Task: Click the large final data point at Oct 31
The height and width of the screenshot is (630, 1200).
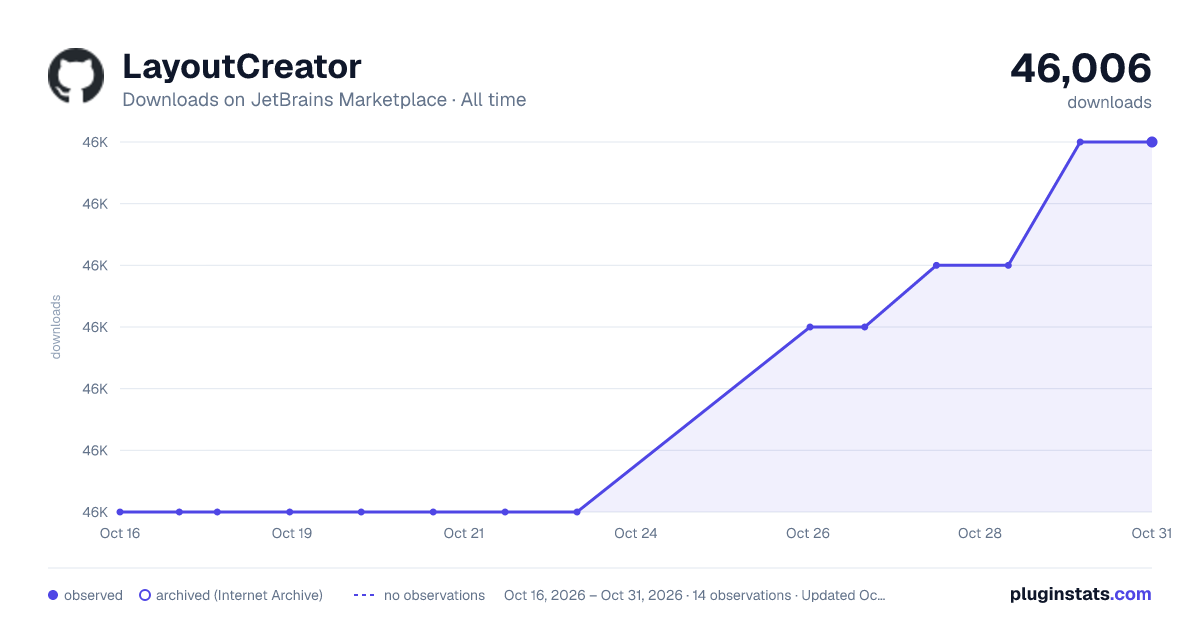Action: (1152, 142)
